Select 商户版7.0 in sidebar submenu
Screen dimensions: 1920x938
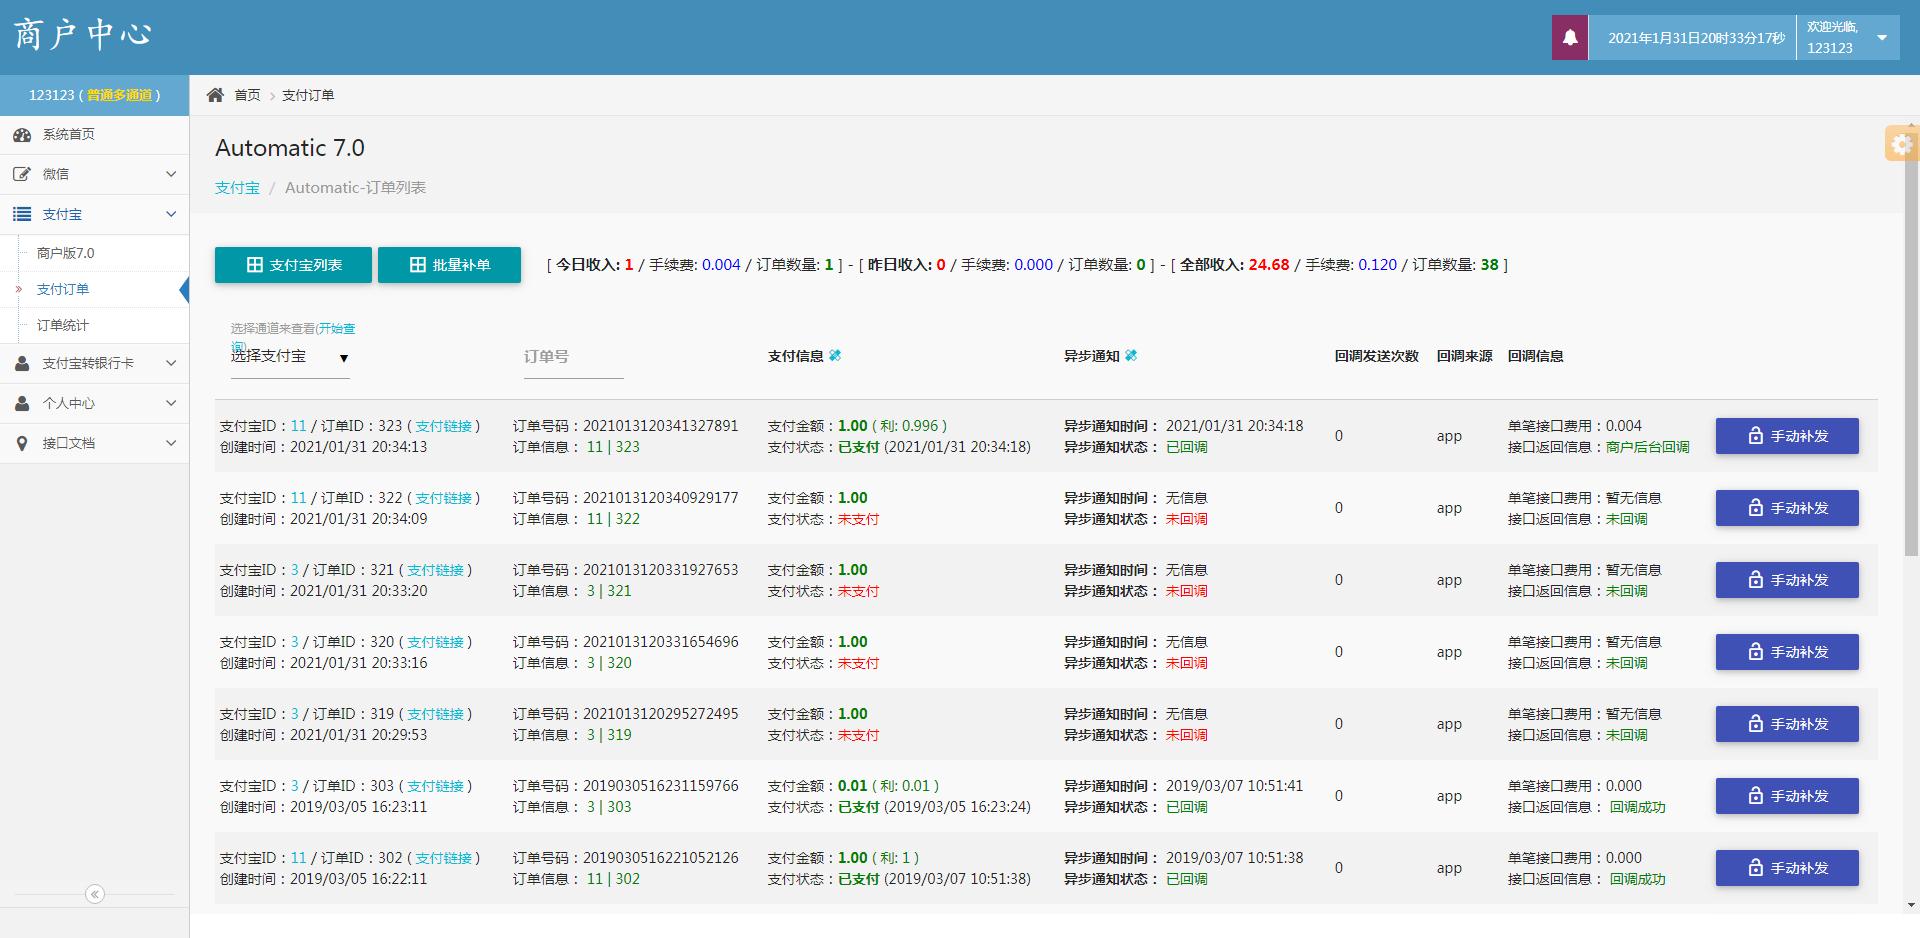[x=66, y=253]
